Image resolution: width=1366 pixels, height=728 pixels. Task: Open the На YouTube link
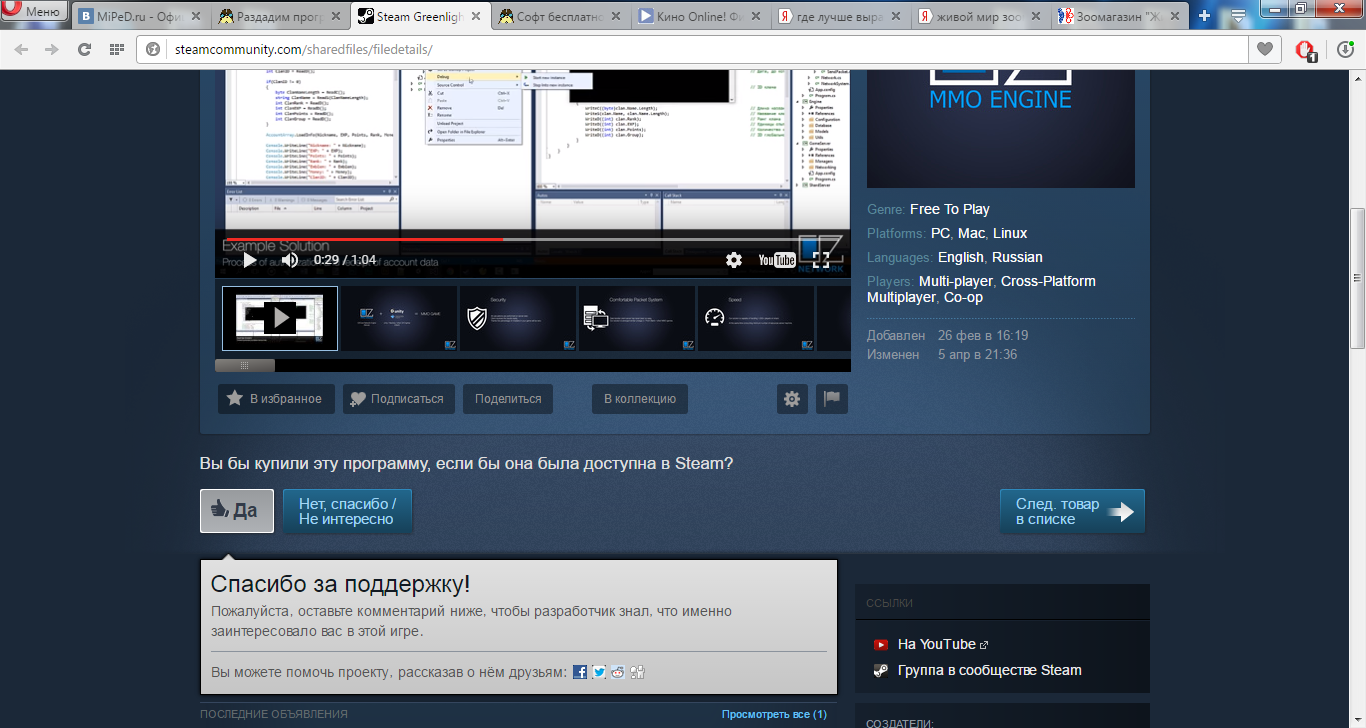[937, 645]
